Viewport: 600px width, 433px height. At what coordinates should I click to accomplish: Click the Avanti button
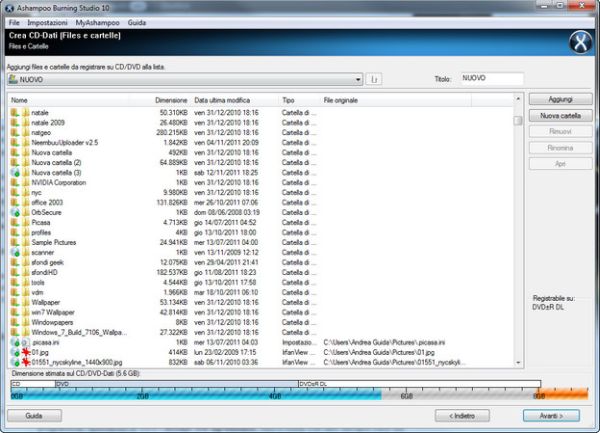click(x=551, y=415)
